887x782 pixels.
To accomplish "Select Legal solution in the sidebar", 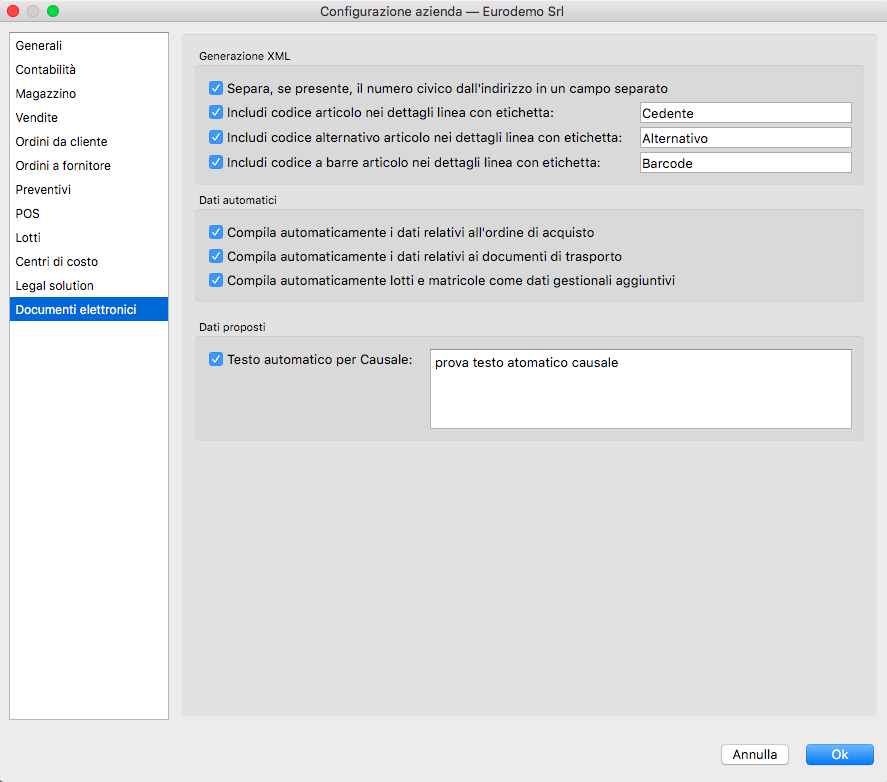I will pos(54,286).
